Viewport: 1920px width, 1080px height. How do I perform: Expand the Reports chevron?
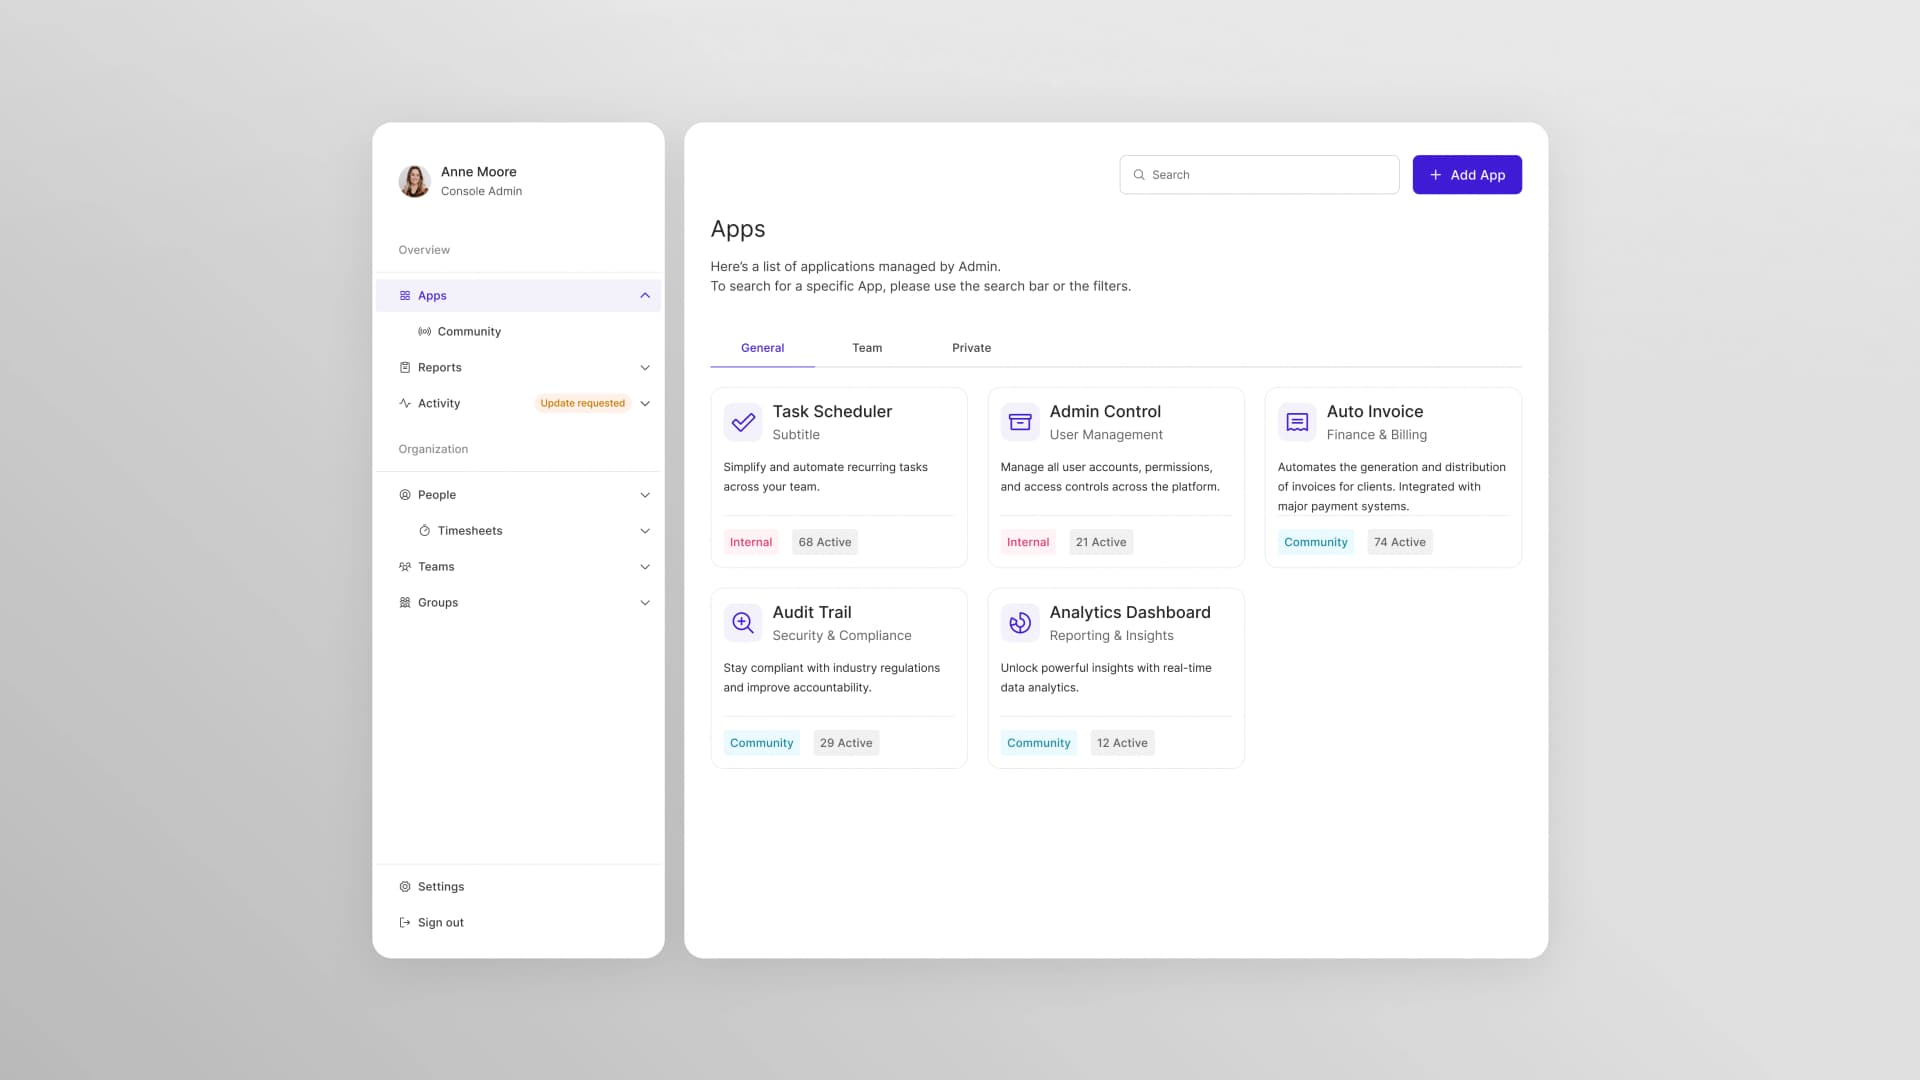645,368
